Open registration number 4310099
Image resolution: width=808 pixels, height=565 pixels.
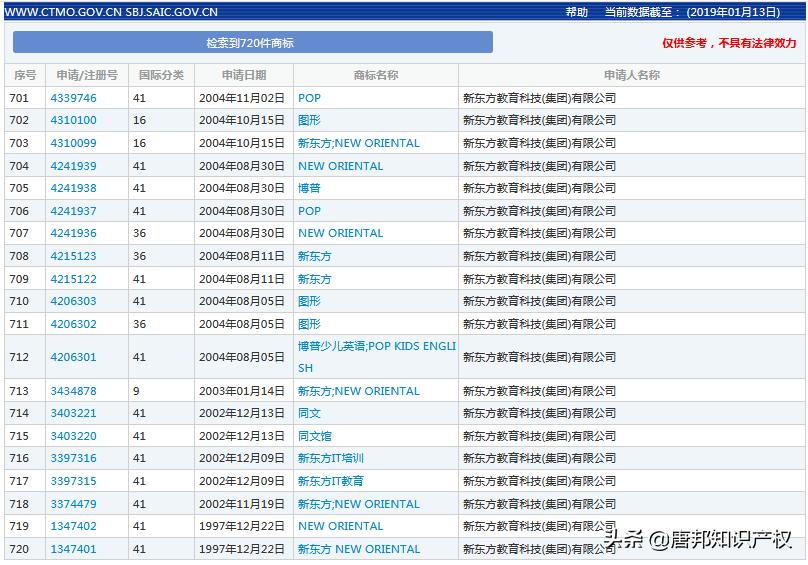click(x=73, y=143)
